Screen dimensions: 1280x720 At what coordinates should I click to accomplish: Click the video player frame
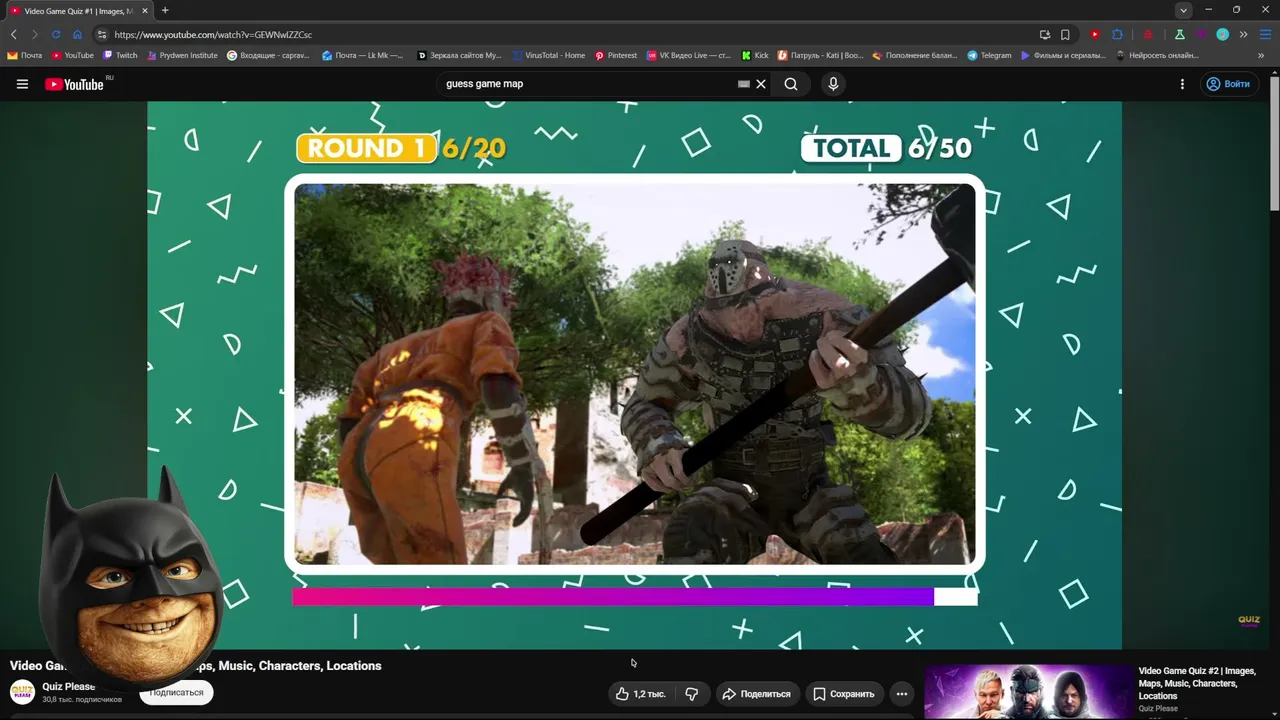pos(634,375)
